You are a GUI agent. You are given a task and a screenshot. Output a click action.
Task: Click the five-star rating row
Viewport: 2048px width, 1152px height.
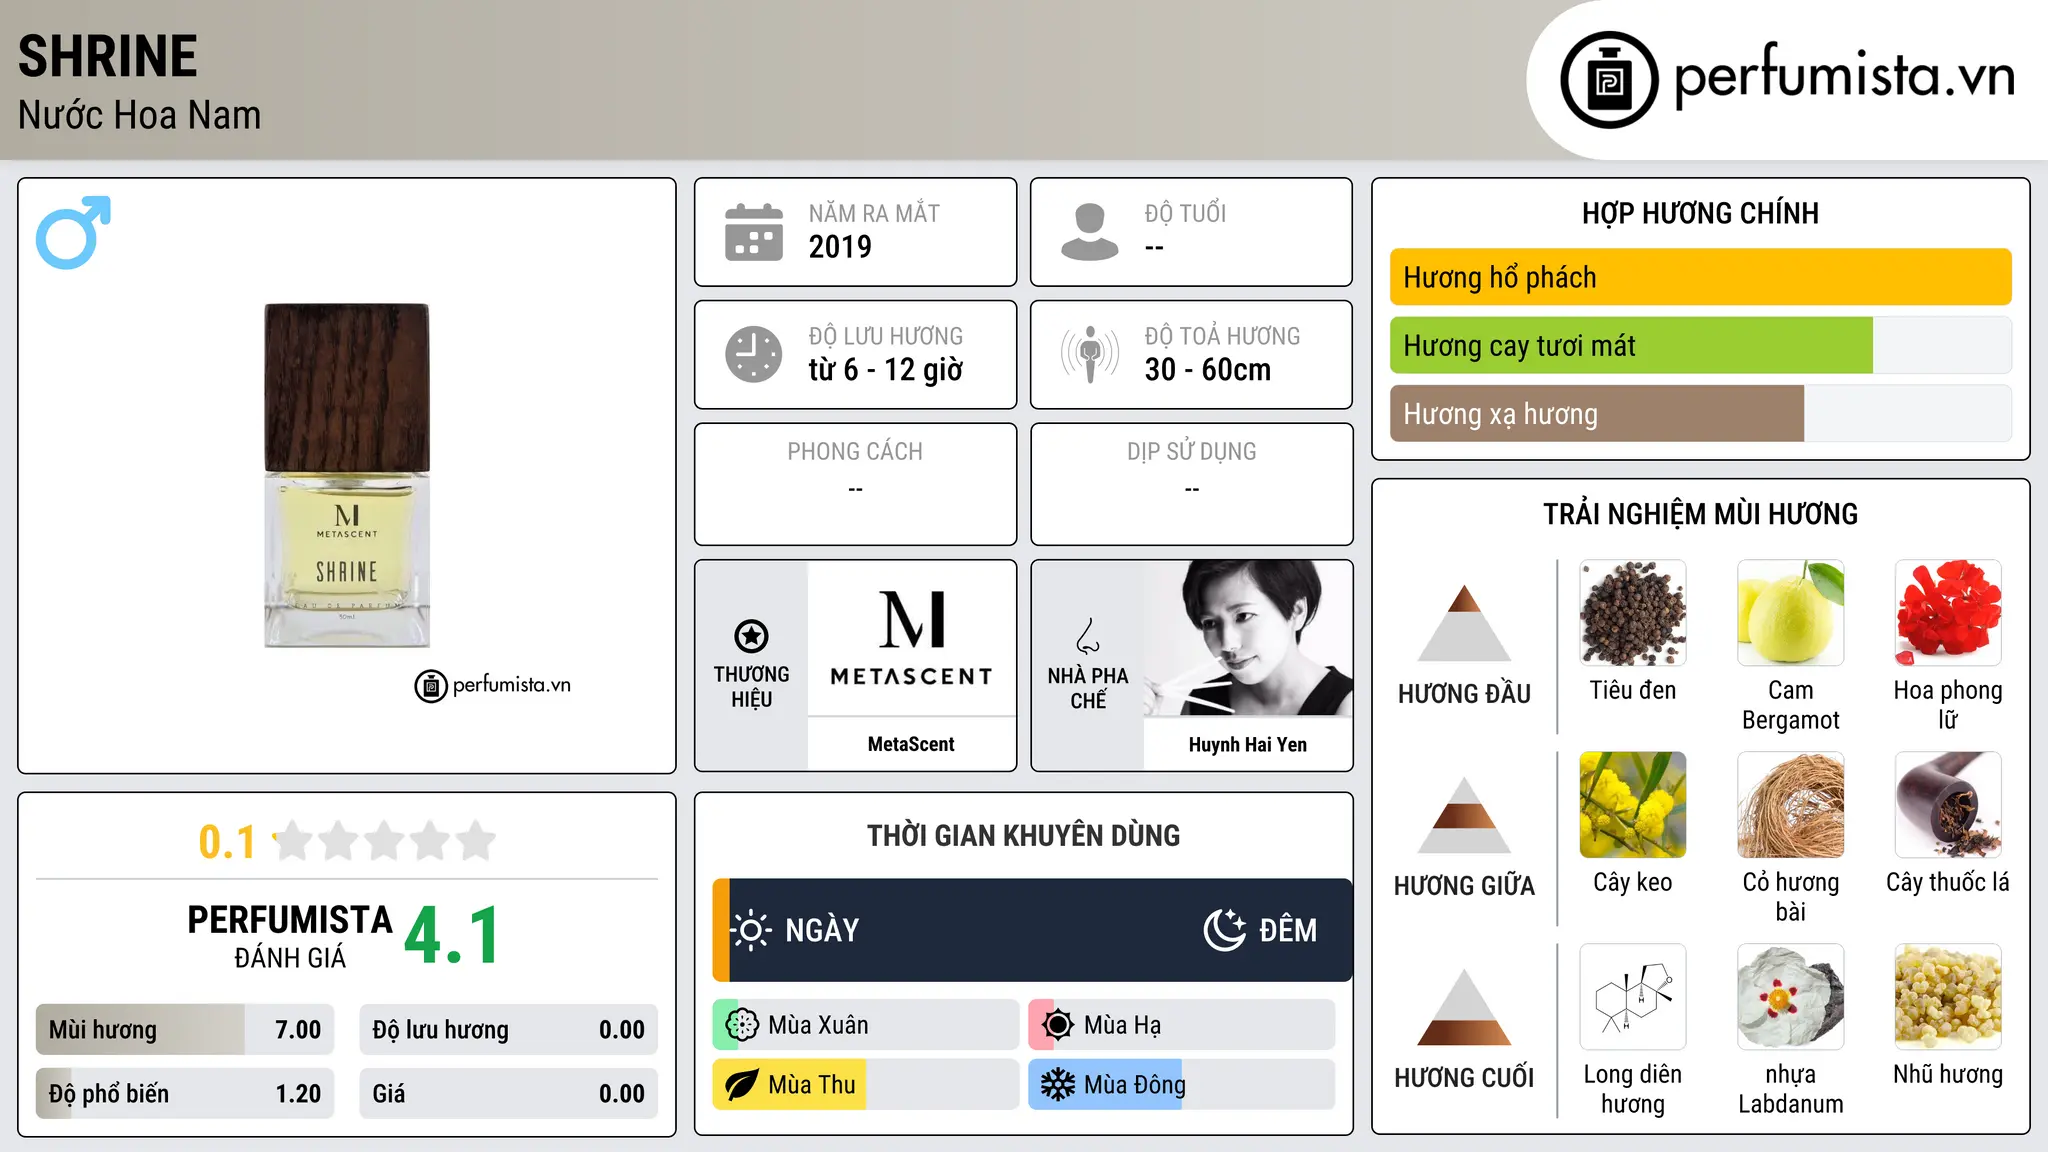[384, 841]
